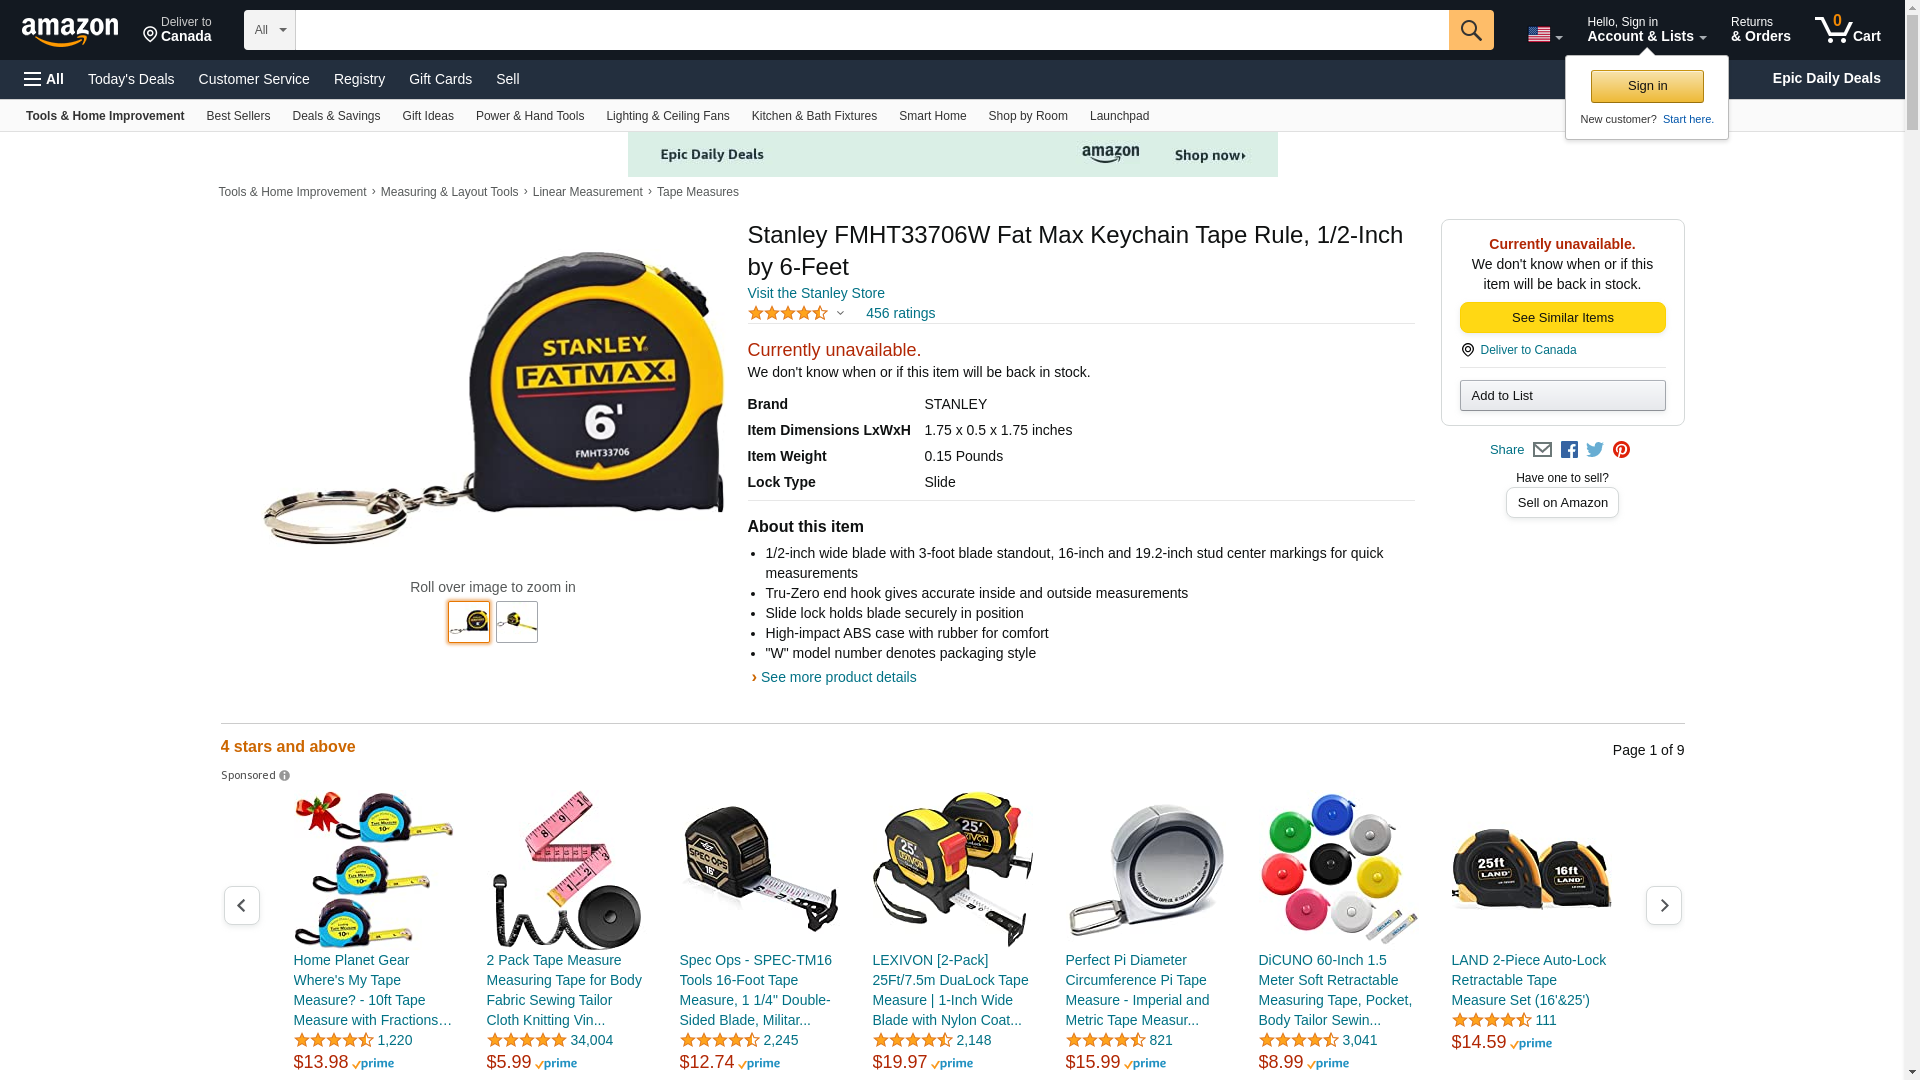The image size is (1920, 1080).
Task: Open the All hamburger menu
Action: (44, 79)
